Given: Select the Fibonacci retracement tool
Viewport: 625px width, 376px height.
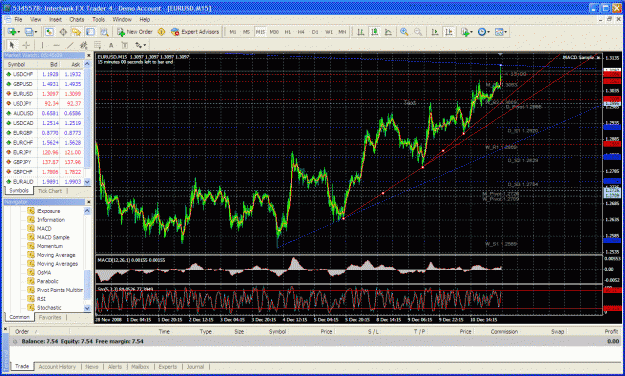Looking at the screenshot, I should point(97,45).
